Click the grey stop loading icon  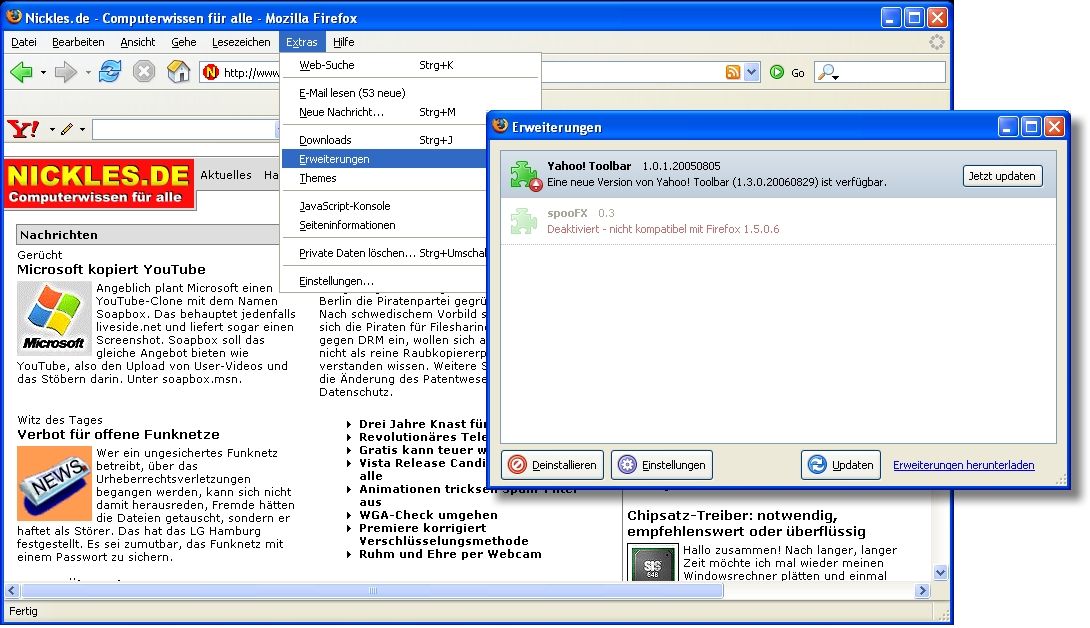pyautogui.click(x=144, y=72)
